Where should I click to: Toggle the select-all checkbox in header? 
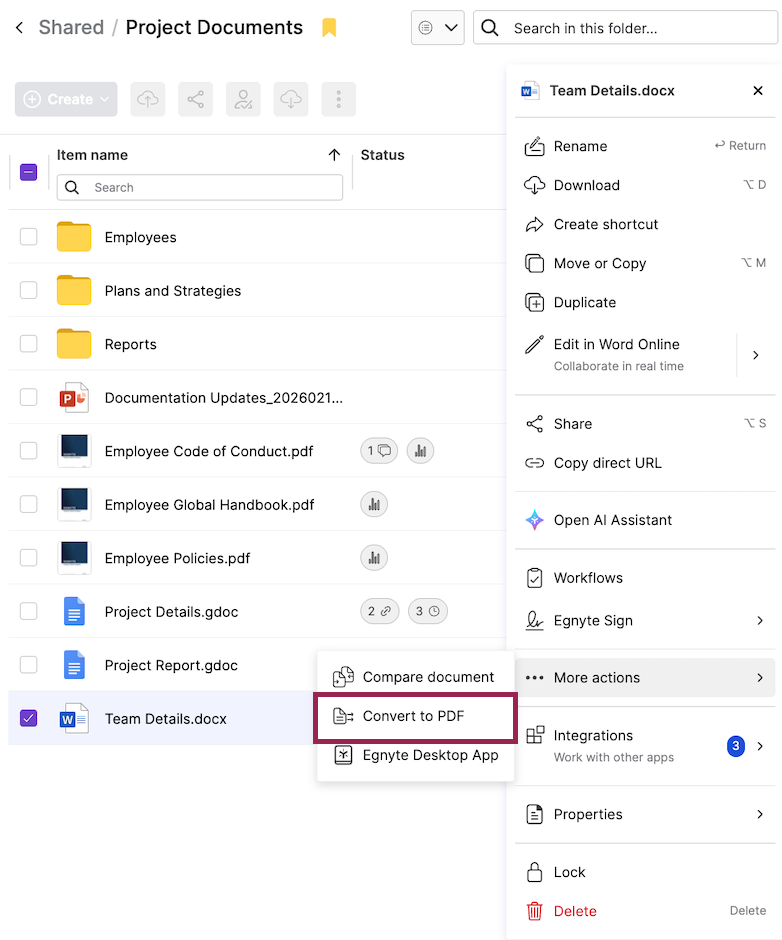(x=29, y=172)
